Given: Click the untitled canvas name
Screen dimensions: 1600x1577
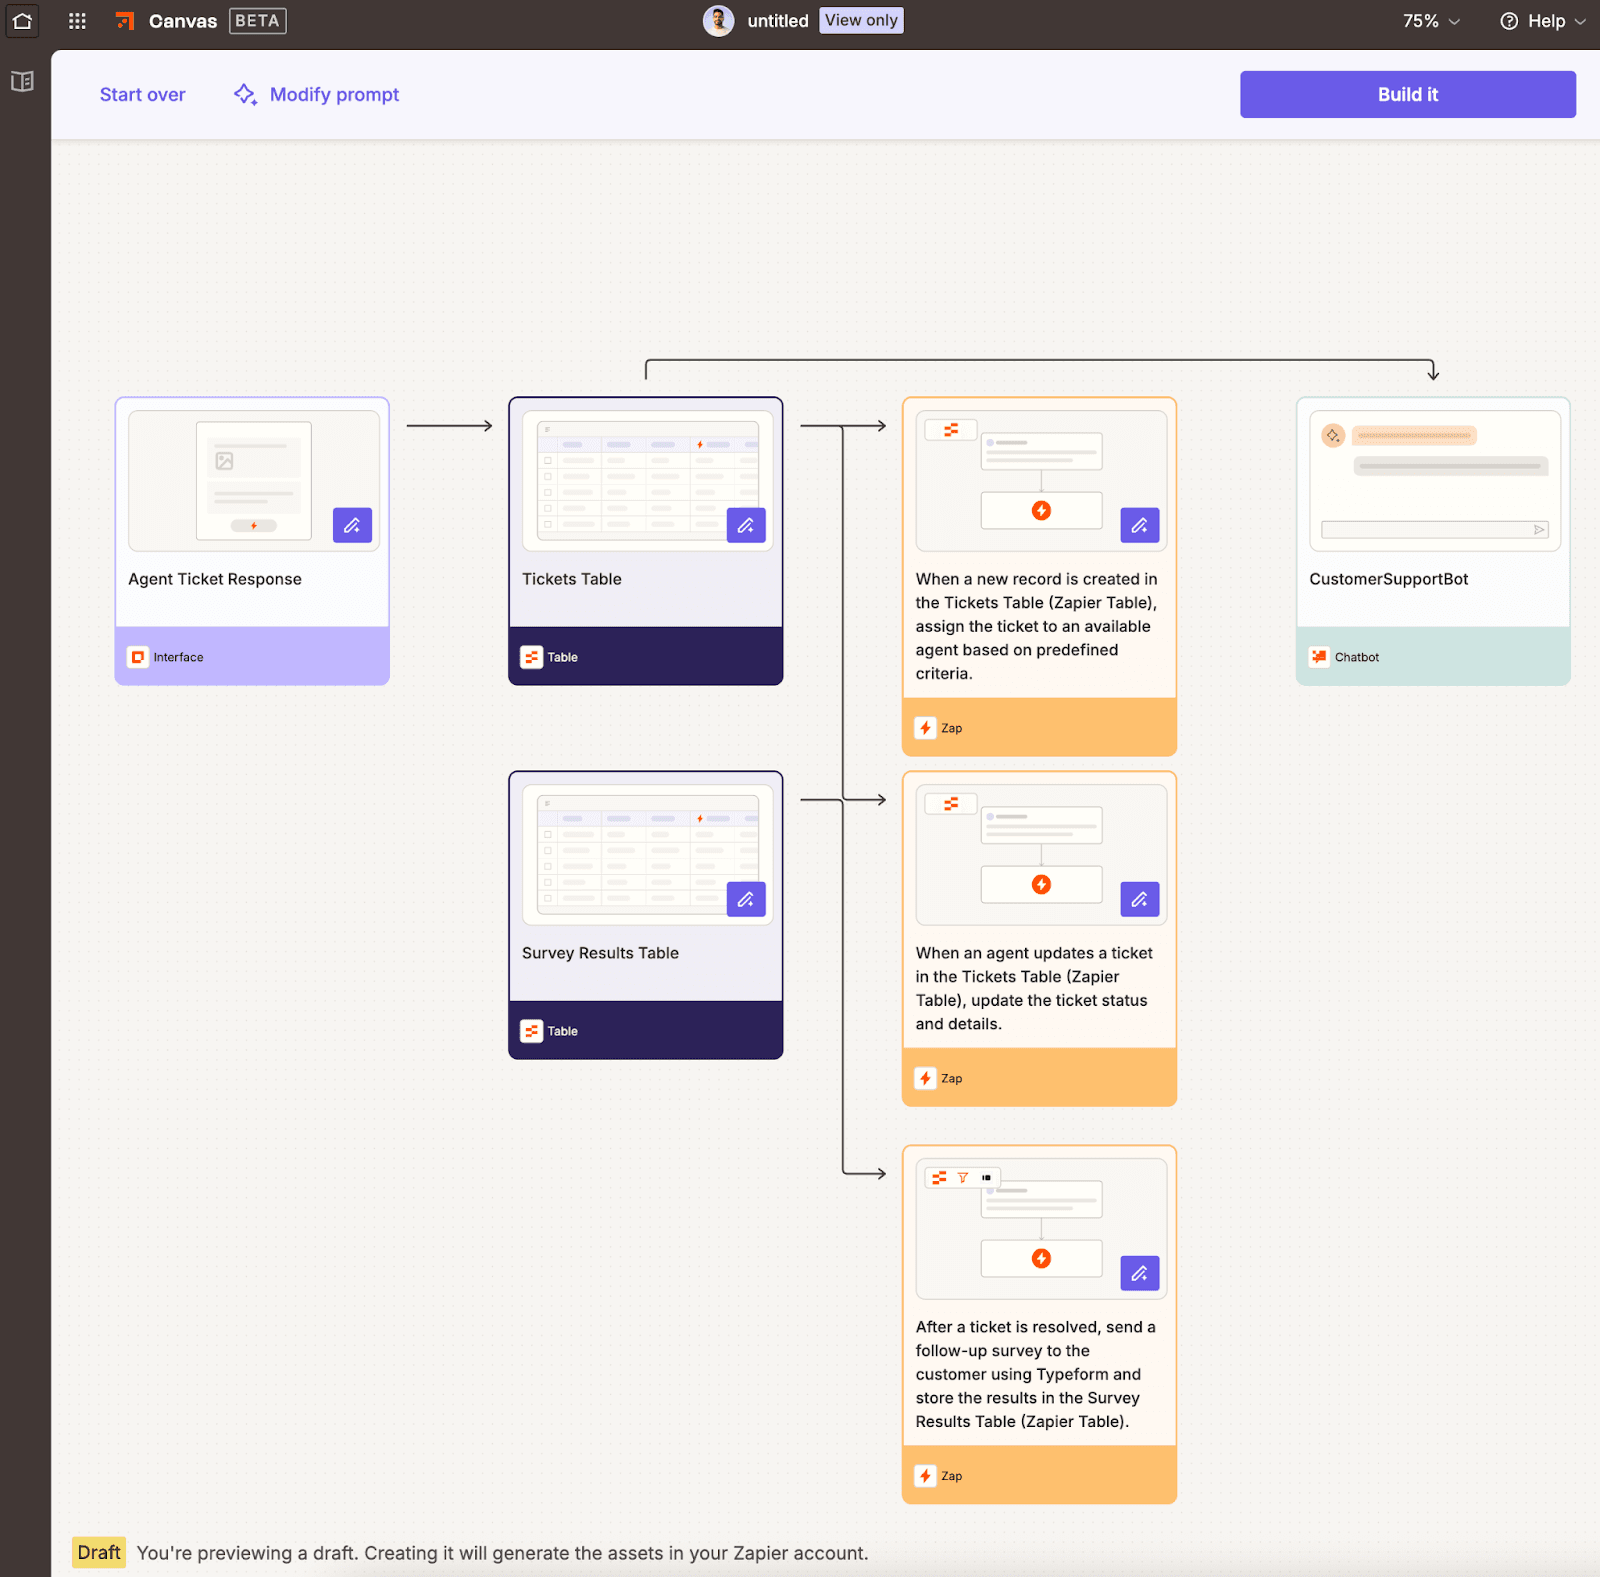Looking at the screenshot, I should click(x=778, y=21).
